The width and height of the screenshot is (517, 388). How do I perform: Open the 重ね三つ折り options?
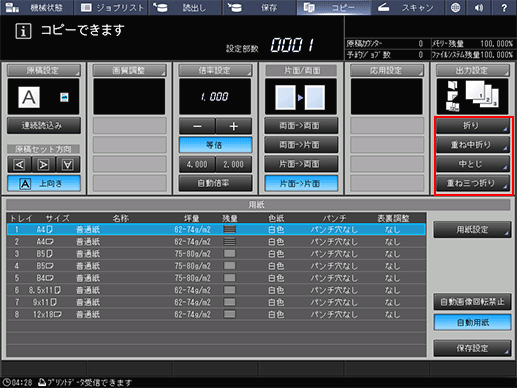point(473,183)
